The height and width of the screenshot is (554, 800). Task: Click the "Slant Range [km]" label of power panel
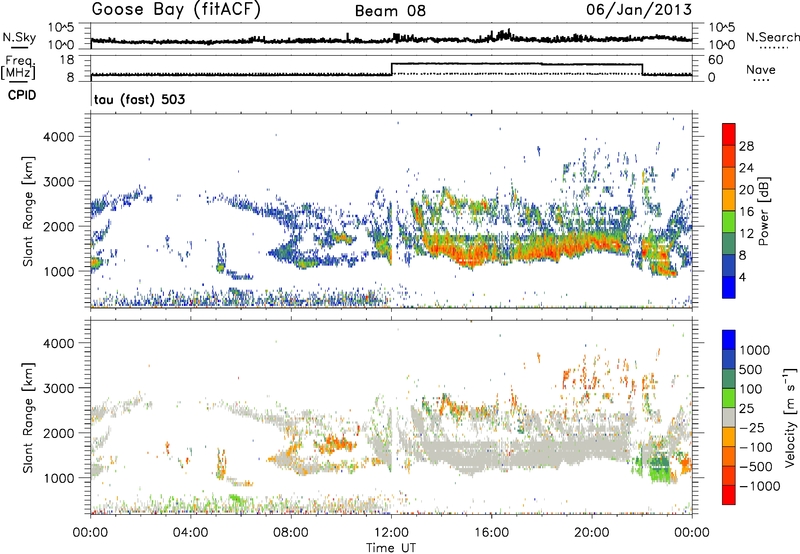(28, 211)
